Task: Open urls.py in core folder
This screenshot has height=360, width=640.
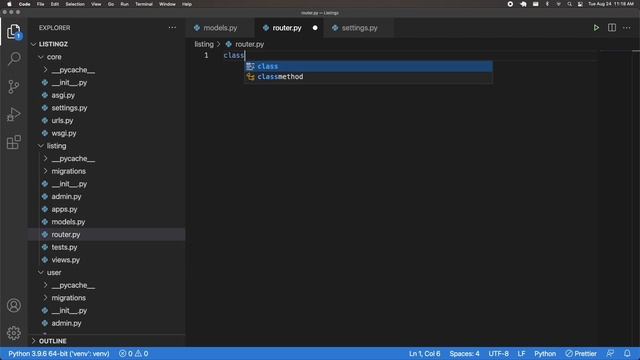Action: [x=62, y=120]
